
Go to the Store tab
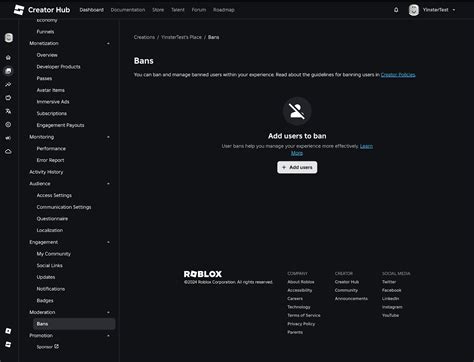(158, 10)
